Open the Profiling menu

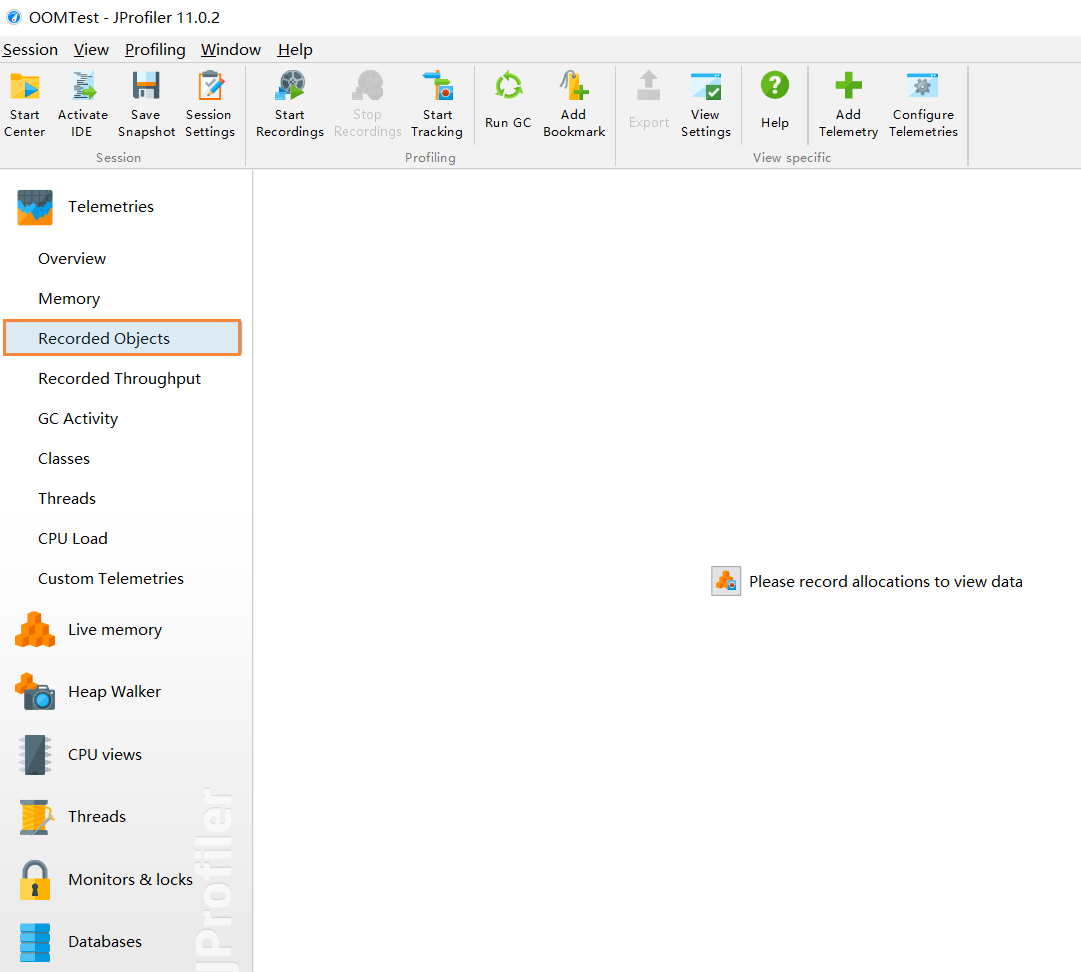coord(155,50)
